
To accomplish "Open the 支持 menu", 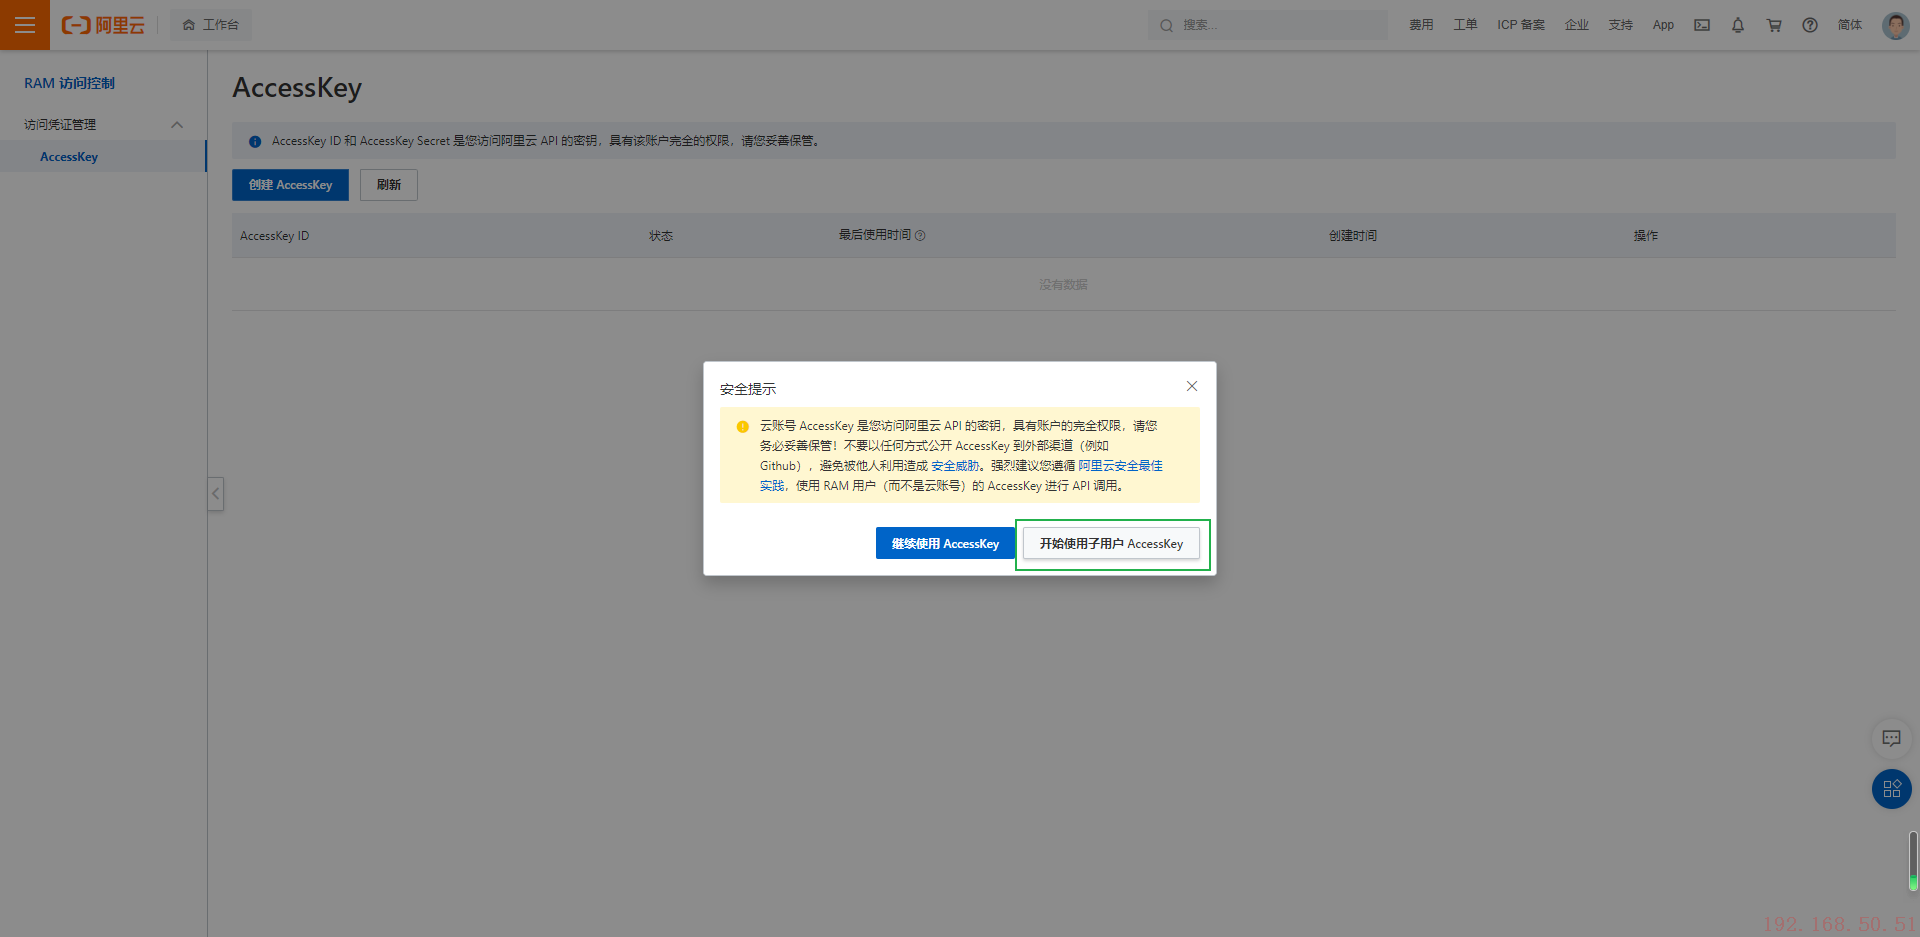I will click(1621, 25).
